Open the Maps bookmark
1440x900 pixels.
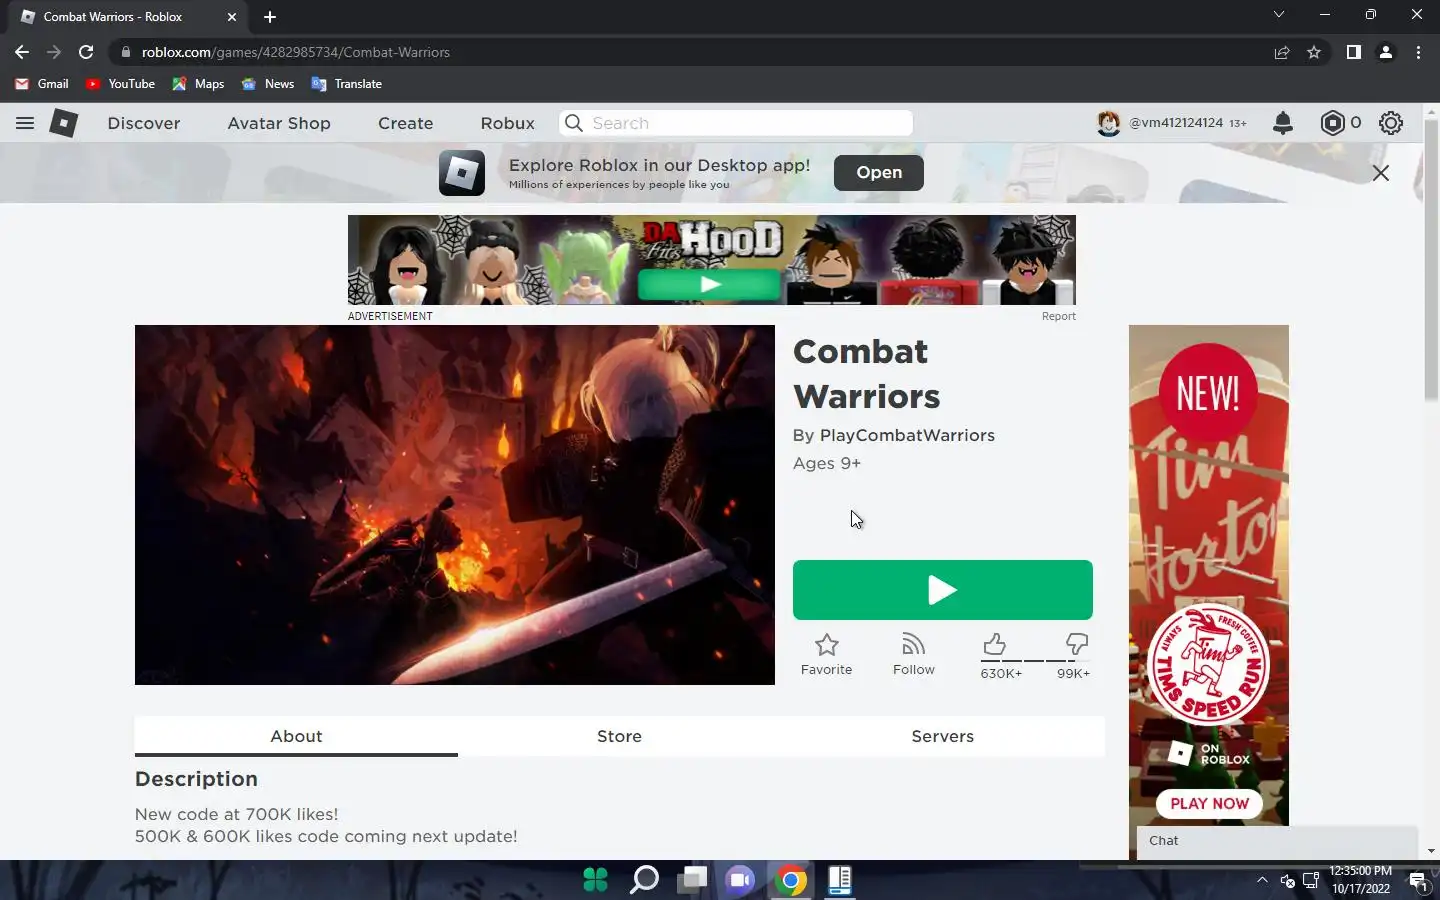pyautogui.click(x=198, y=84)
